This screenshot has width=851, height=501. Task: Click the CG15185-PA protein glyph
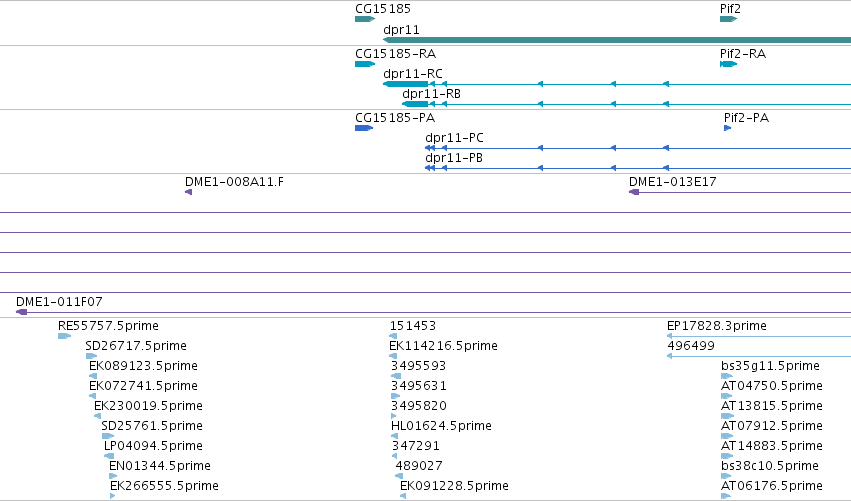364,128
